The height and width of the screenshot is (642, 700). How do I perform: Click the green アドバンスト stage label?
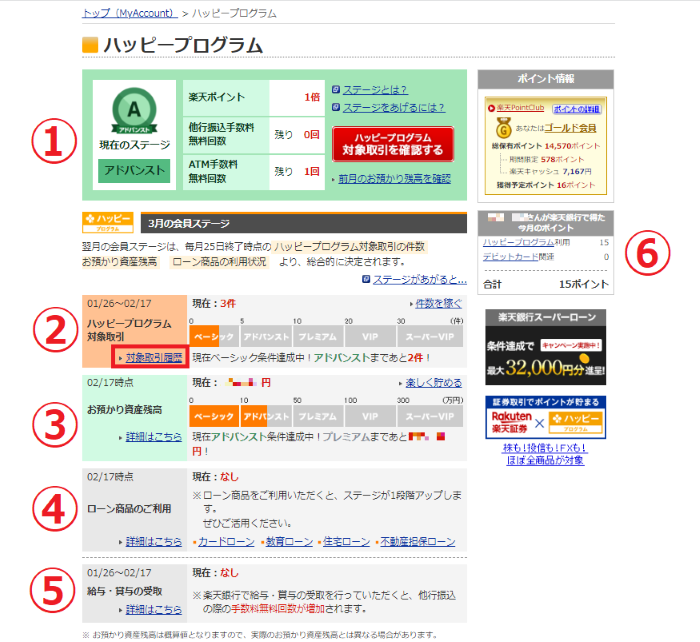coord(134,171)
